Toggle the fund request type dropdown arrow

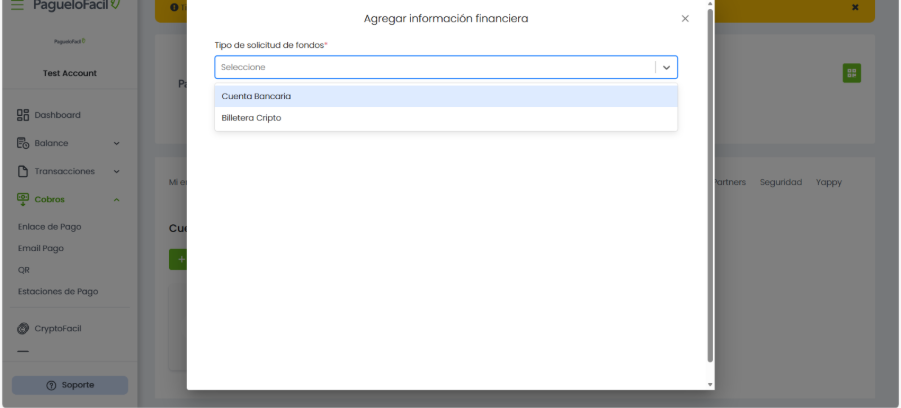667,67
